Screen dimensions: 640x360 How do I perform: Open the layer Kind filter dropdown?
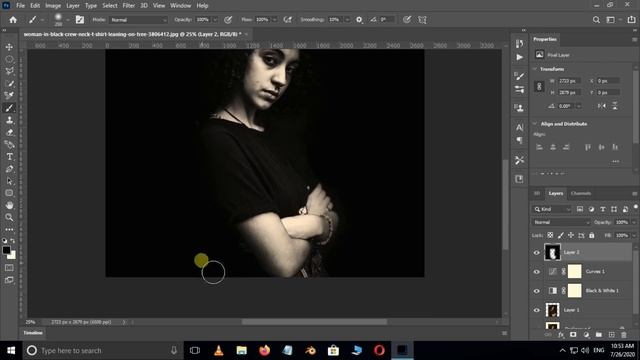pos(552,209)
